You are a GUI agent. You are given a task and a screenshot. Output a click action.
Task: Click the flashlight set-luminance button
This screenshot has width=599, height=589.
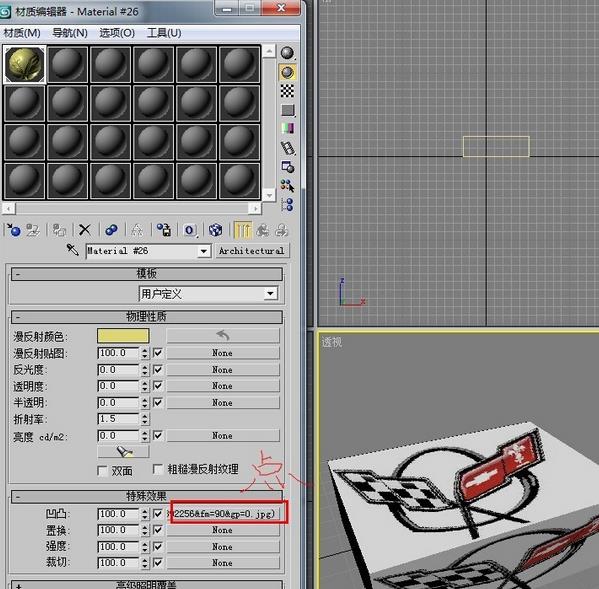(123, 452)
